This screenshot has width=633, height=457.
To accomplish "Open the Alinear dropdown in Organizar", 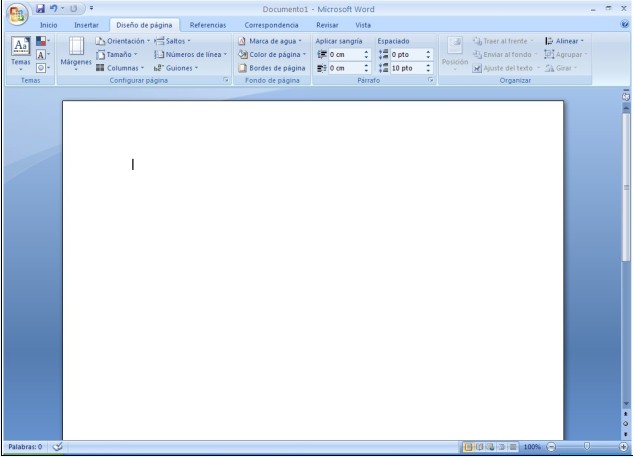I will tap(565, 41).
